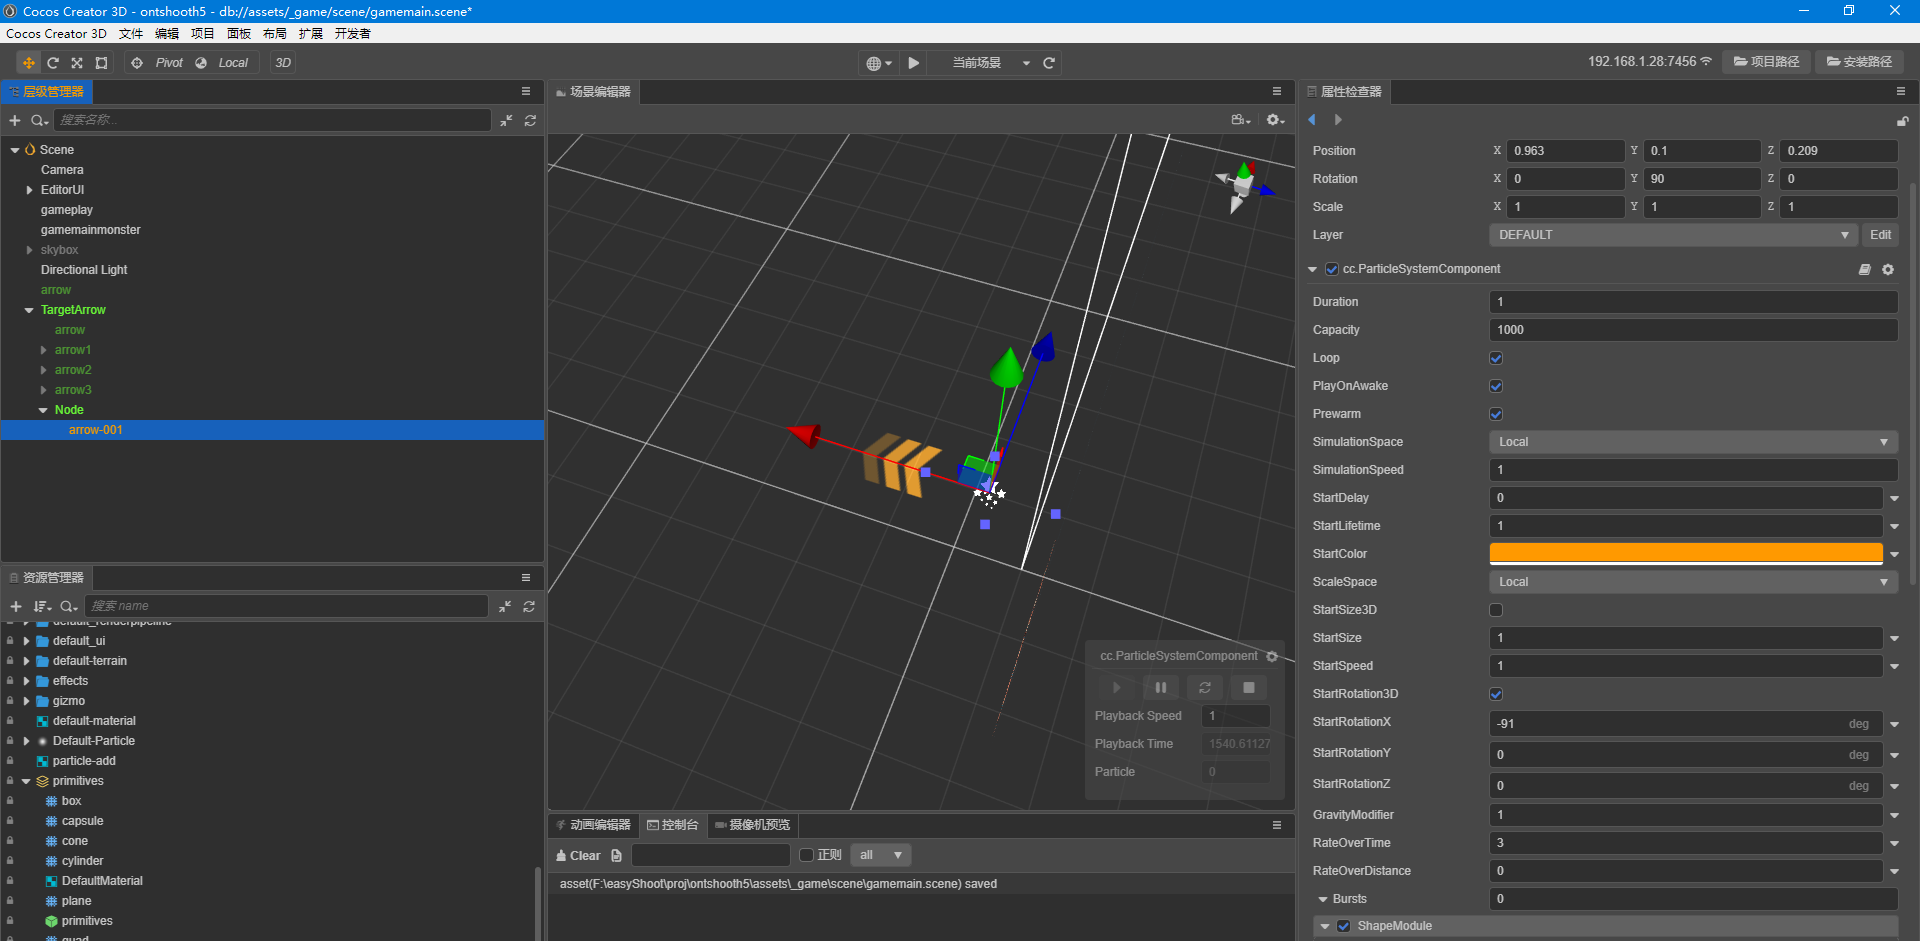Refresh the hierarchy panel

(x=530, y=121)
